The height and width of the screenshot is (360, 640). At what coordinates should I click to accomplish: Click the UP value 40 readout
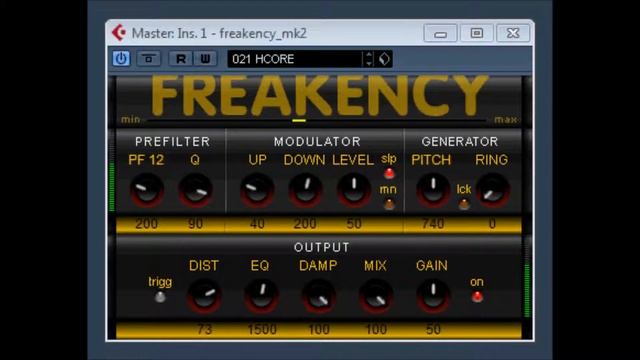point(257,224)
